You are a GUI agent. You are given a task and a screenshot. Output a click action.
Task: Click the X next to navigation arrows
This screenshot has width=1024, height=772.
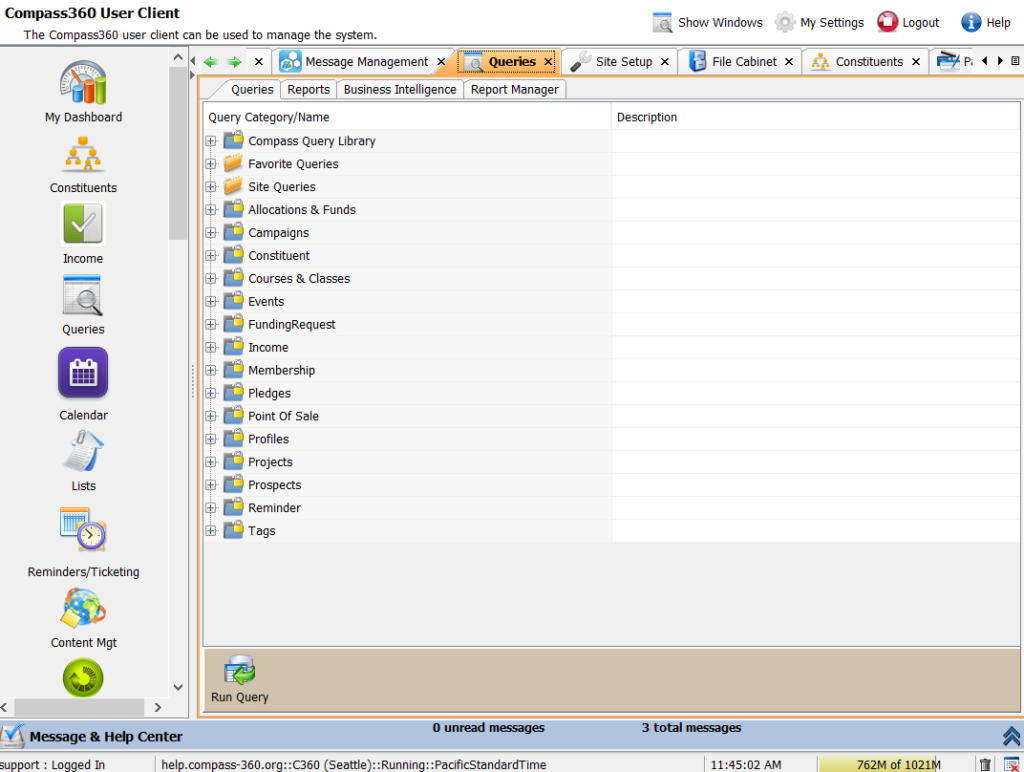259,62
